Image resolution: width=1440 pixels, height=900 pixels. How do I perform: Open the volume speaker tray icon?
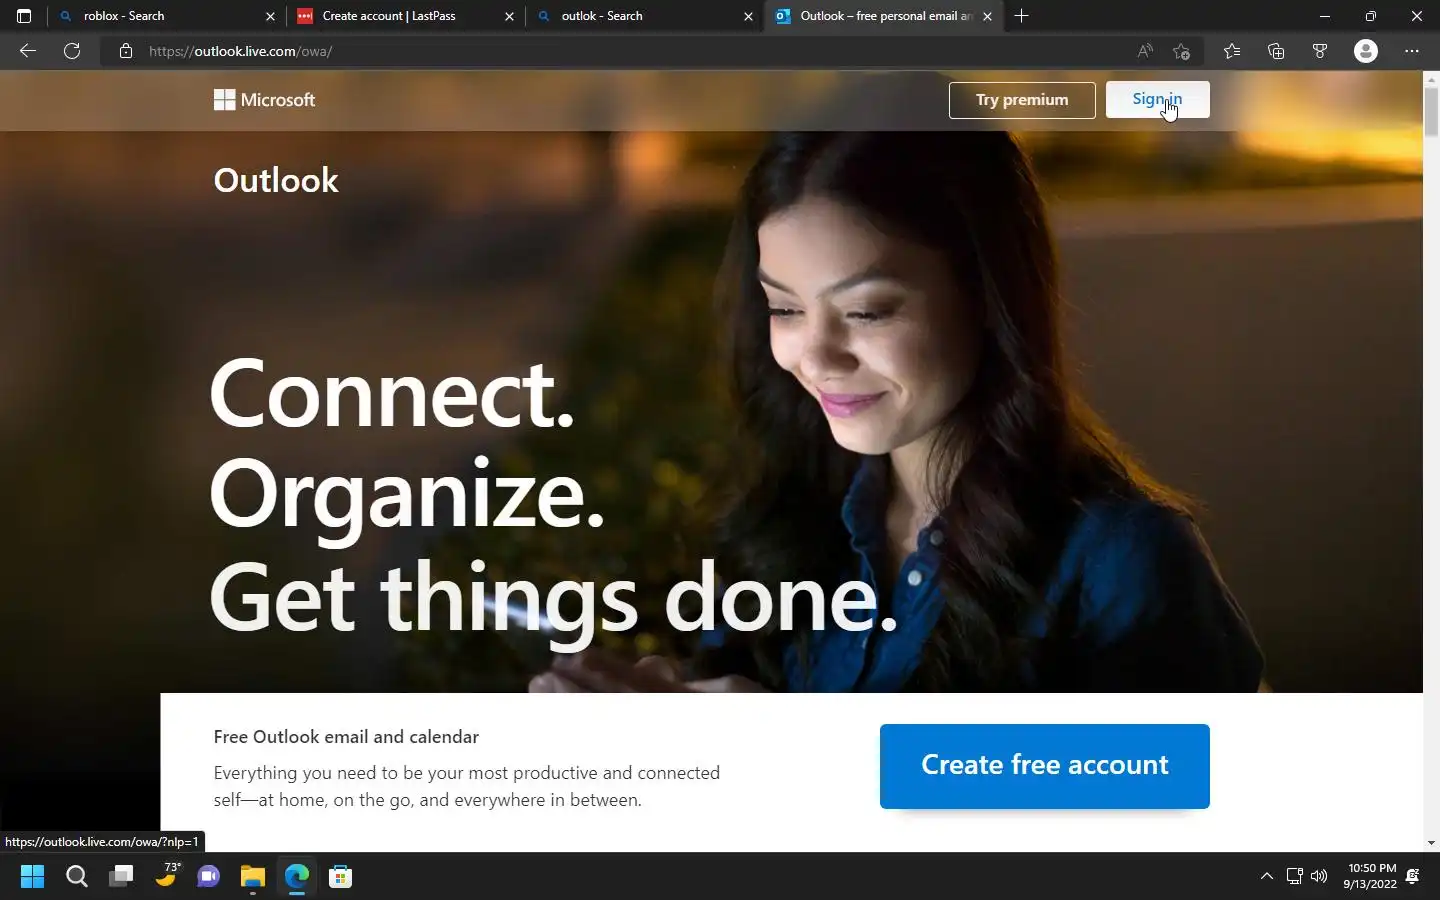pyautogui.click(x=1319, y=877)
